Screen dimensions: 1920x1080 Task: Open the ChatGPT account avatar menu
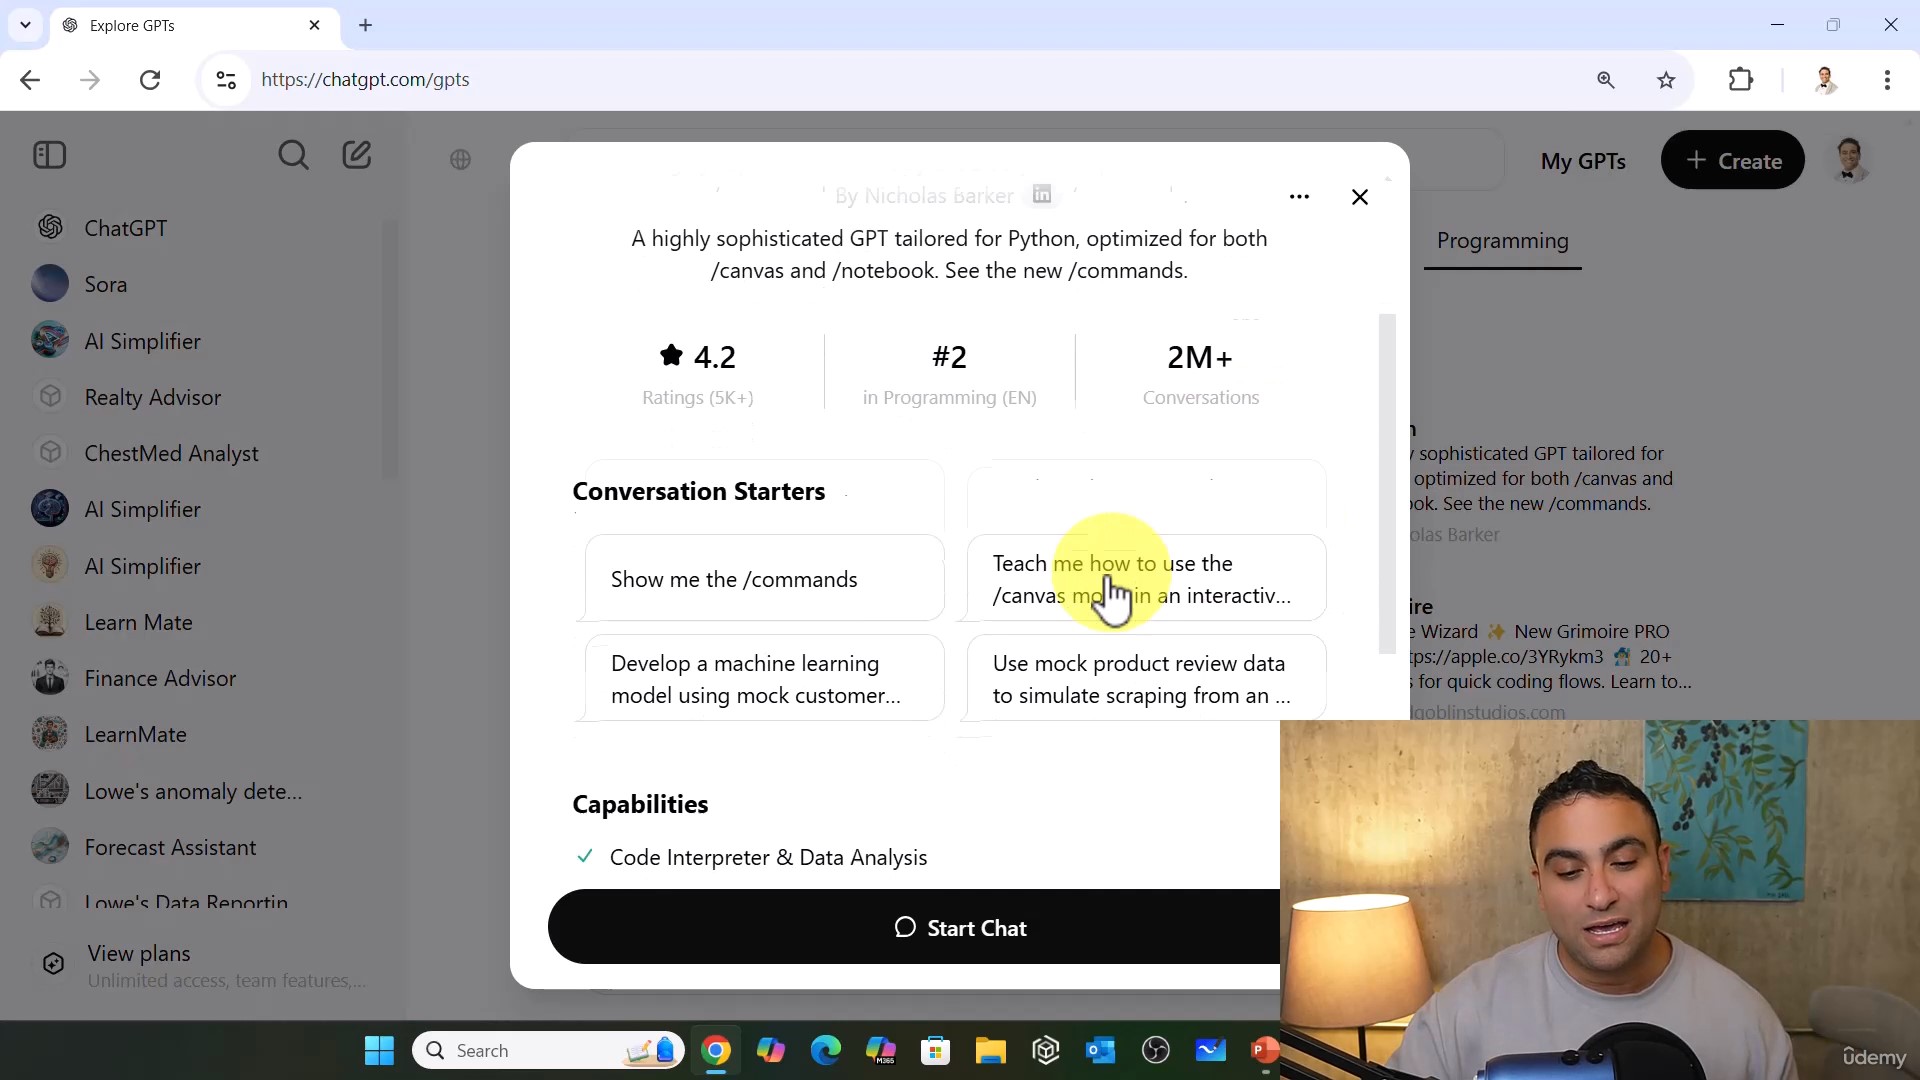click(1850, 160)
